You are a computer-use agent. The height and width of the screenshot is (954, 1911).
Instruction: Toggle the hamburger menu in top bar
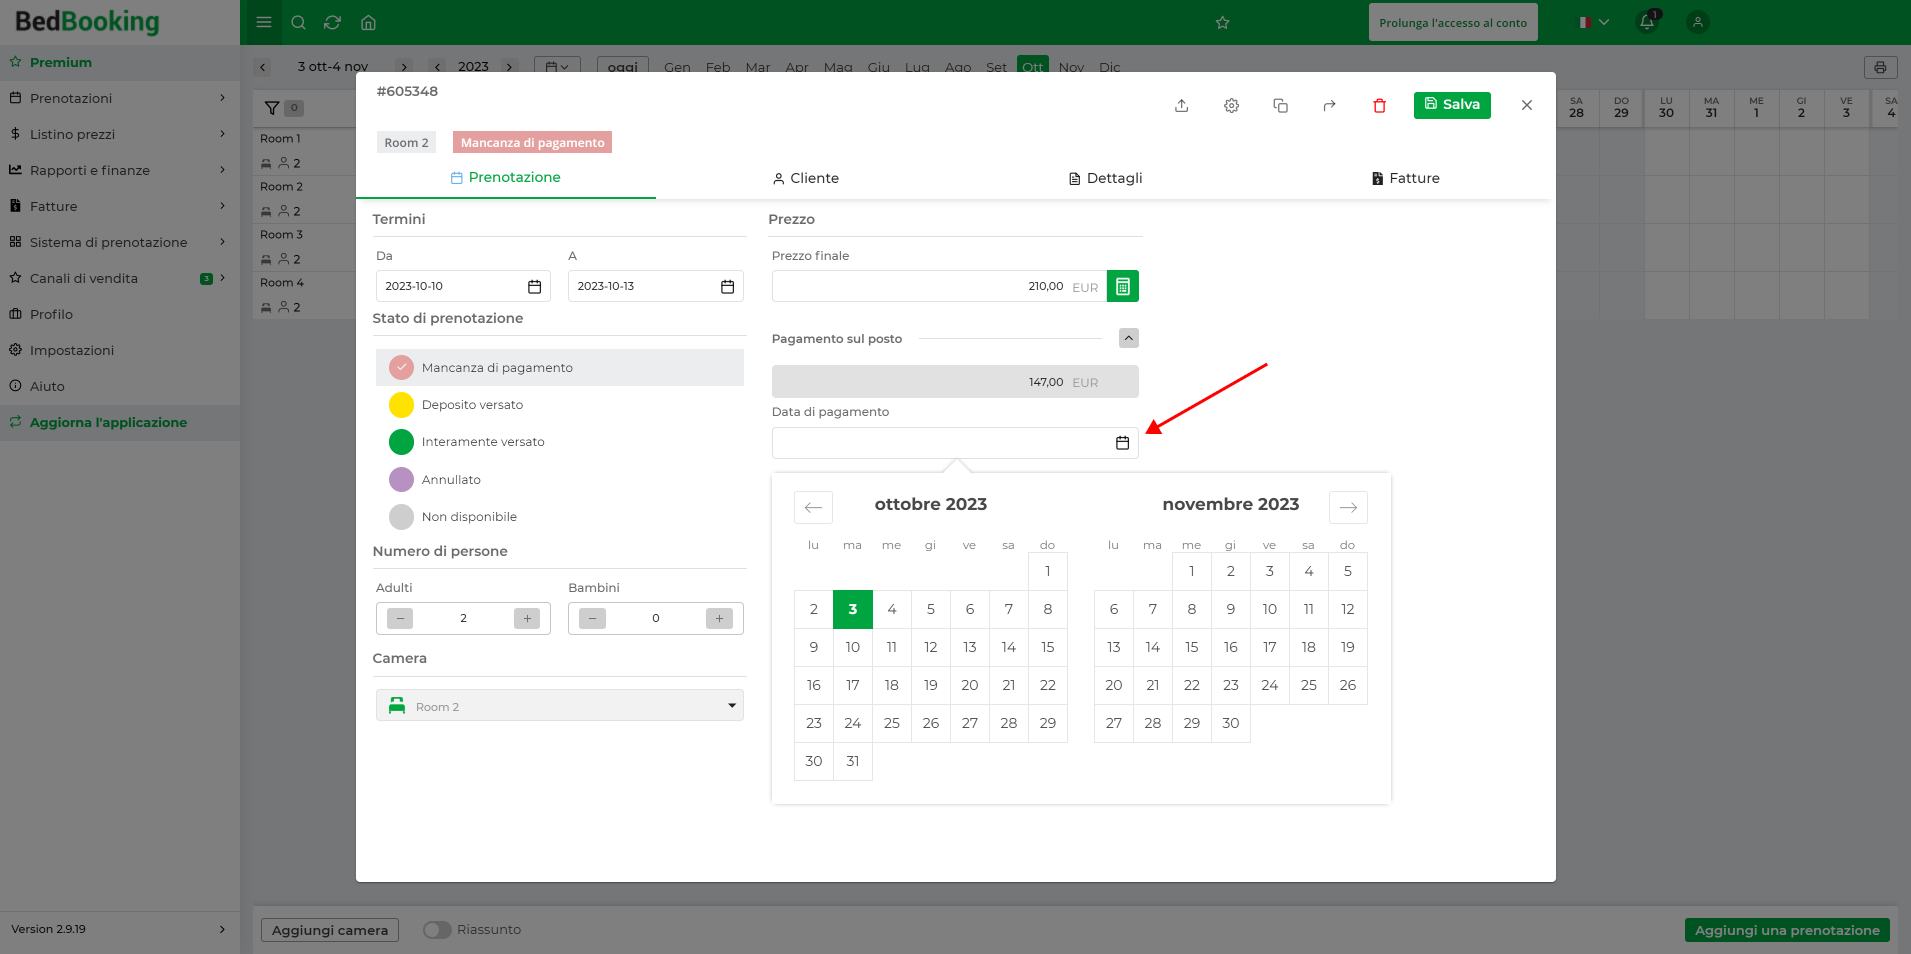click(264, 22)
